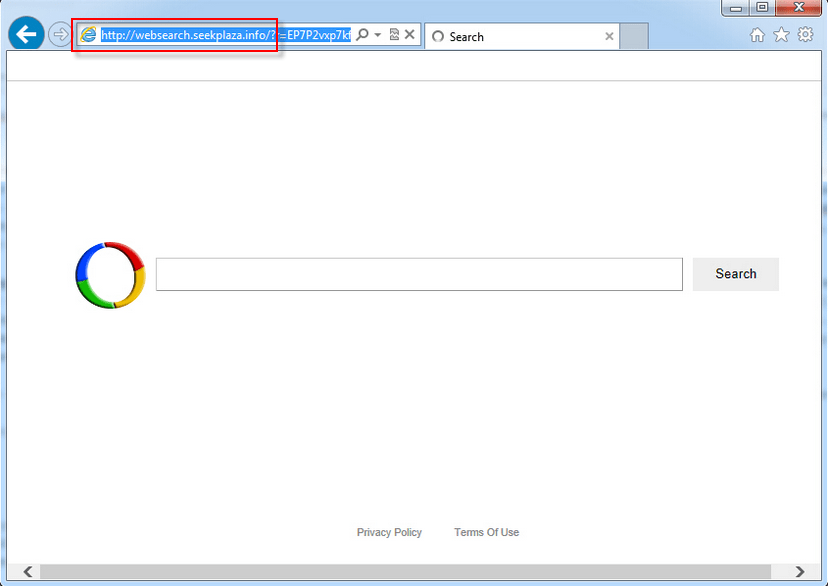Go back with the blue Back arrow
This screenshot has width=828, height=586.
click(x=26, y=34)
